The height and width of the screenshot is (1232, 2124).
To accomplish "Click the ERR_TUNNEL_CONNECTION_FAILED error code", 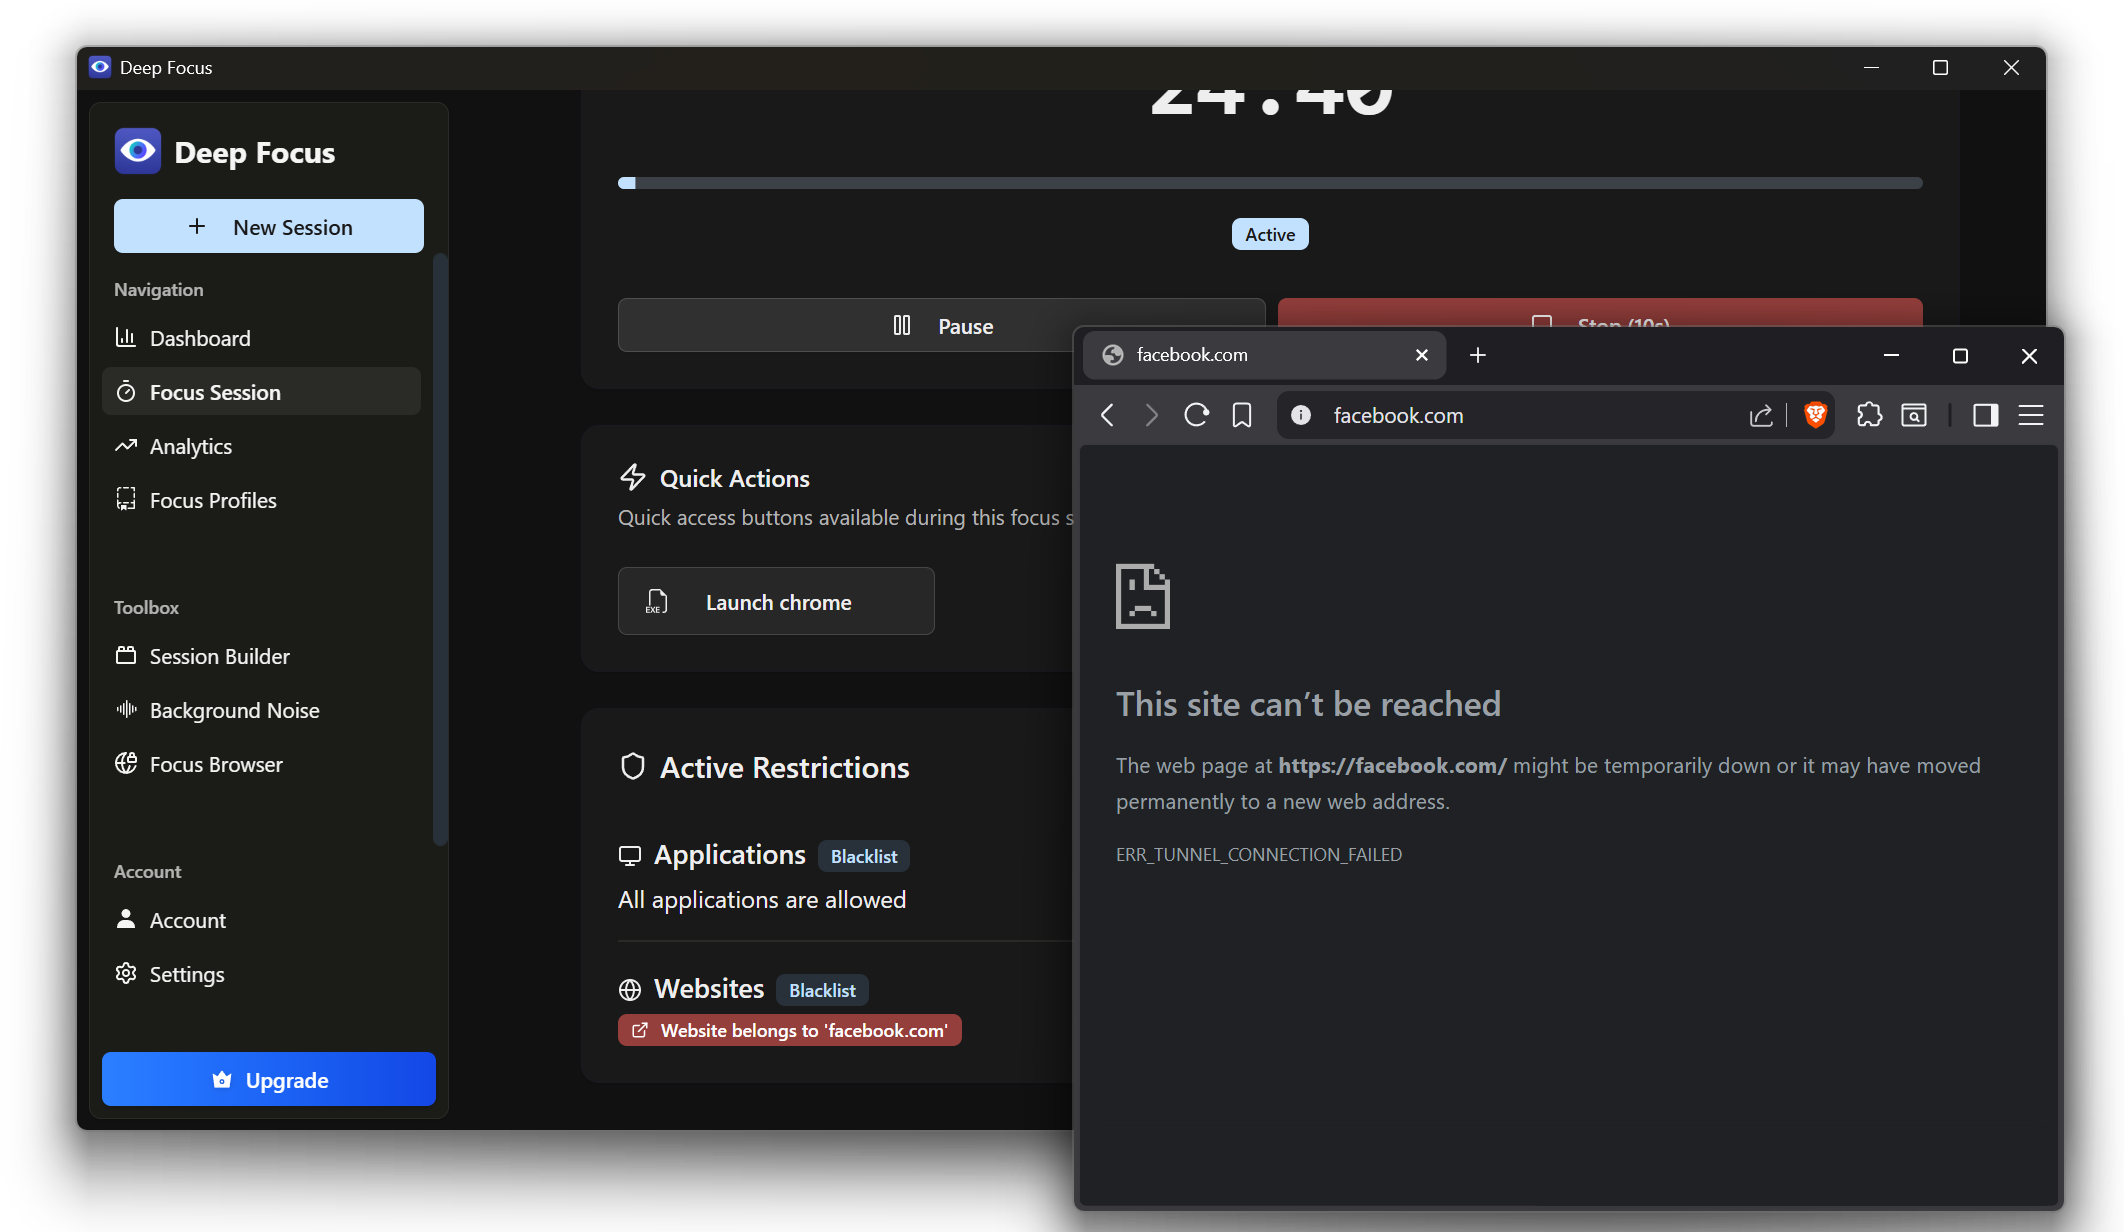I will click(1259, 854).
